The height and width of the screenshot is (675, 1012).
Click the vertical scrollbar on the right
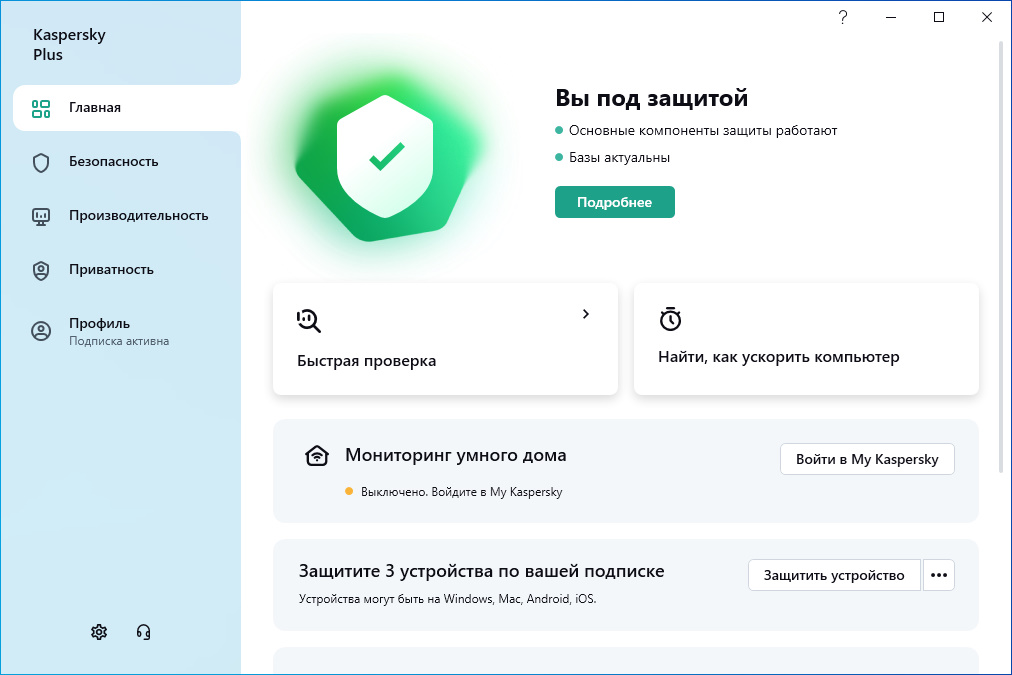[1002, 258]
